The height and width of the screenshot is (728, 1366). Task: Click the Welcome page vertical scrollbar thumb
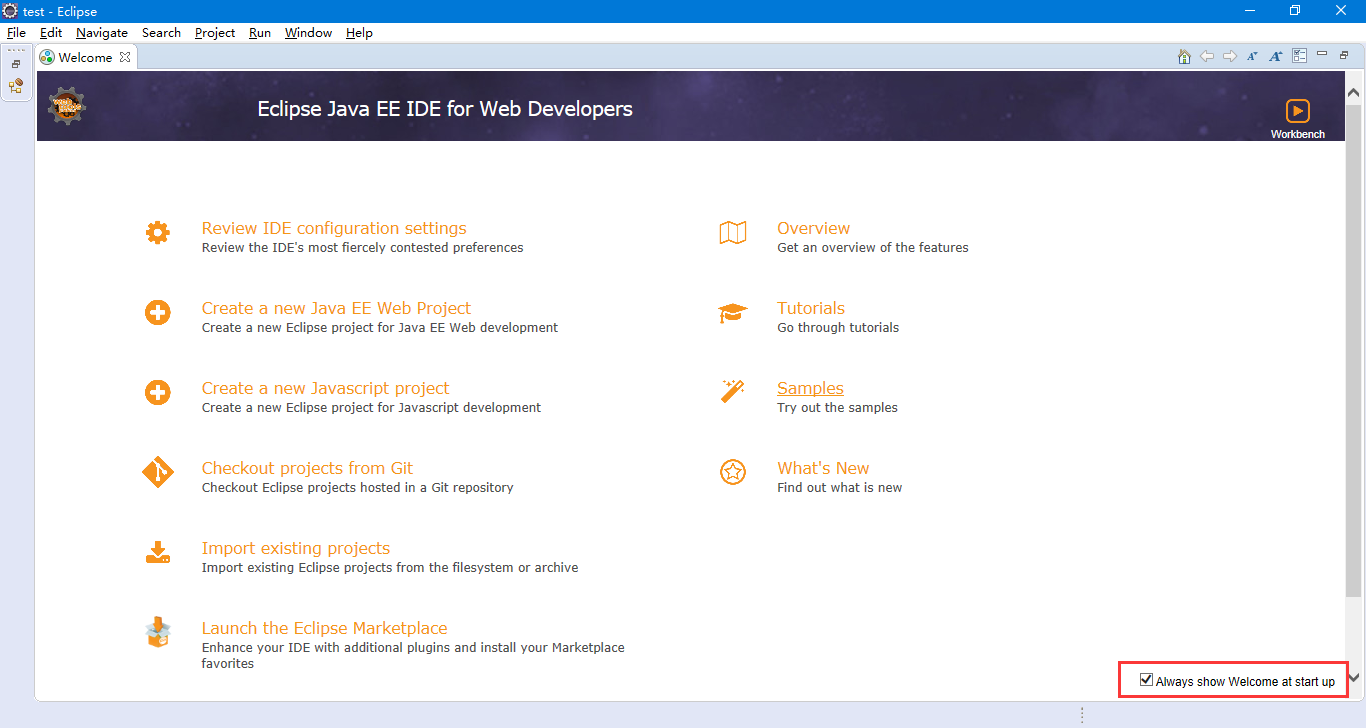point(1354,350)
